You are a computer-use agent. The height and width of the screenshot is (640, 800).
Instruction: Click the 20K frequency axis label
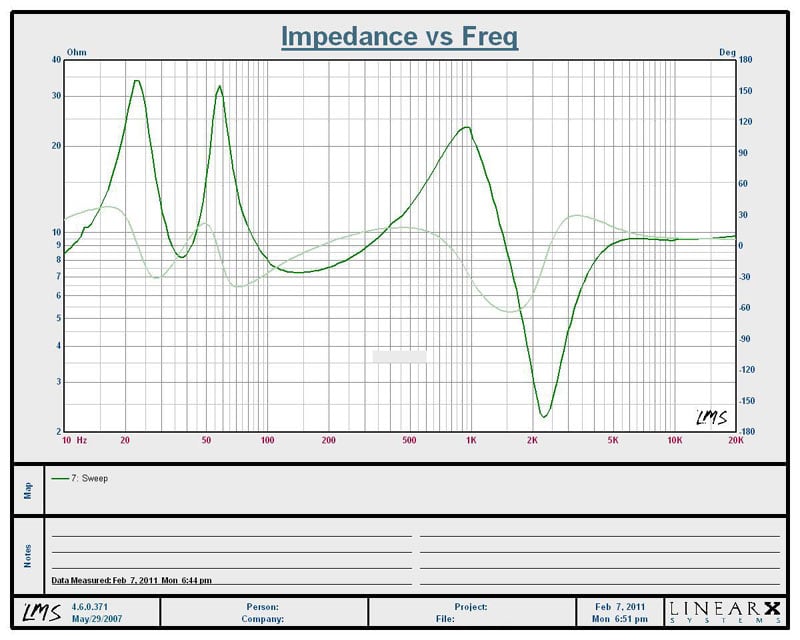[x=735, y=440]
